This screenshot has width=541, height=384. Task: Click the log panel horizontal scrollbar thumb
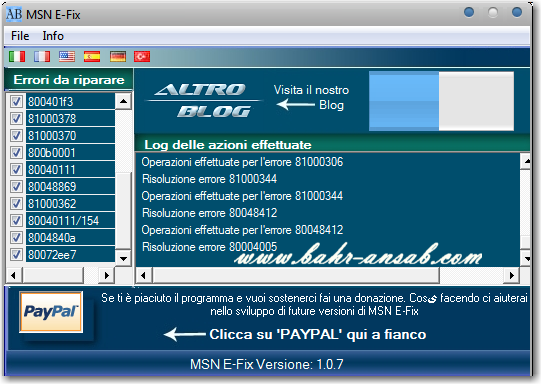[296, 275]
